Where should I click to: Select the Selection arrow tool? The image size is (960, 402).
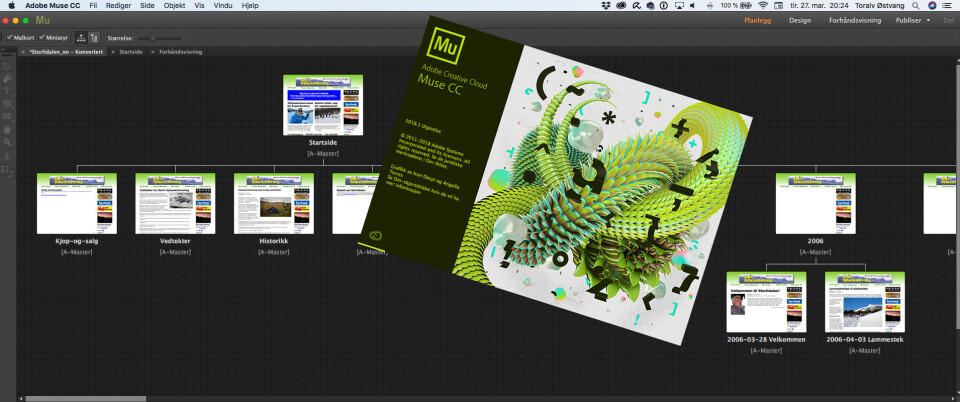tap(7, 65)
